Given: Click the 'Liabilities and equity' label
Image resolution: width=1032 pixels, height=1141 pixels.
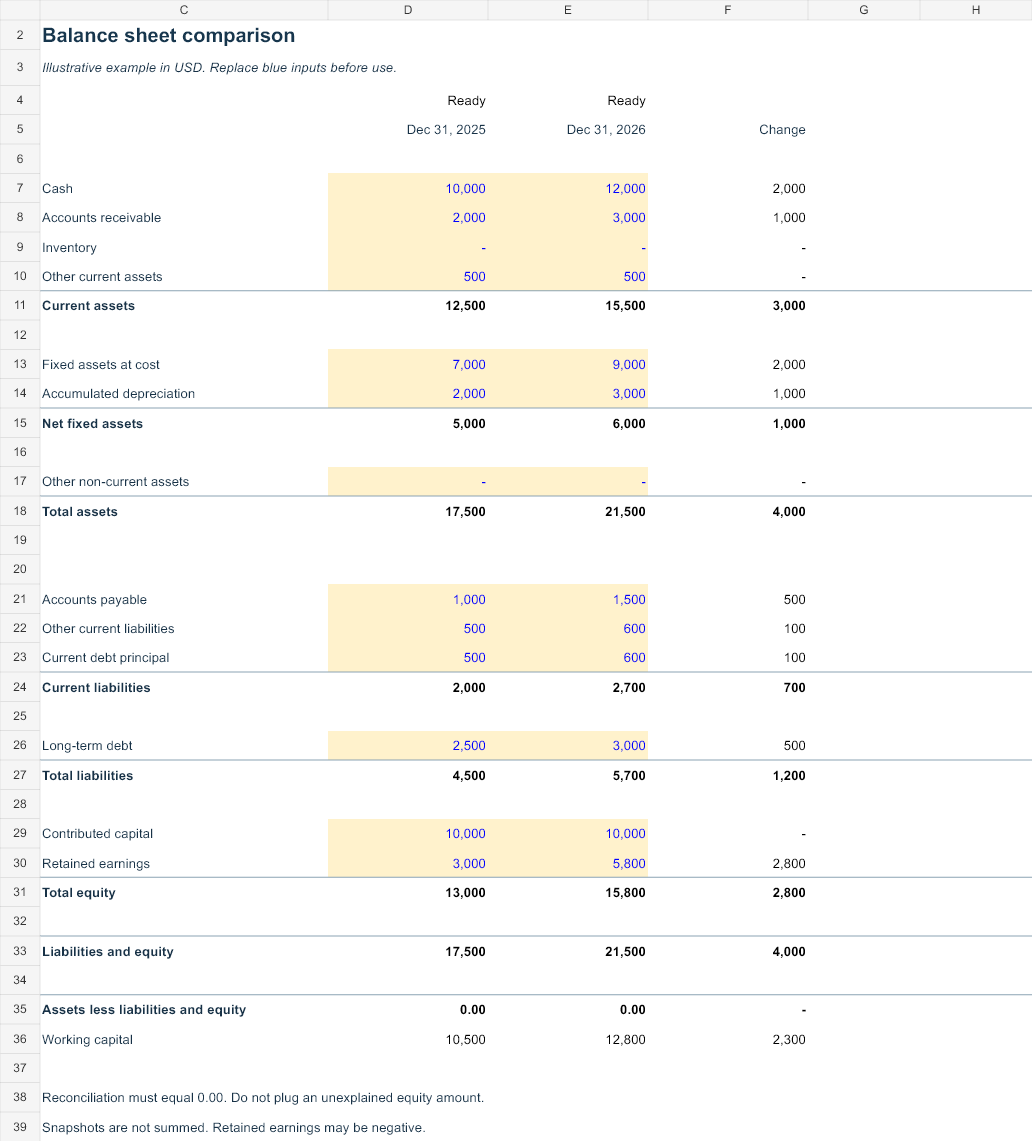Looking at the screenshot, I should (108, 952).
